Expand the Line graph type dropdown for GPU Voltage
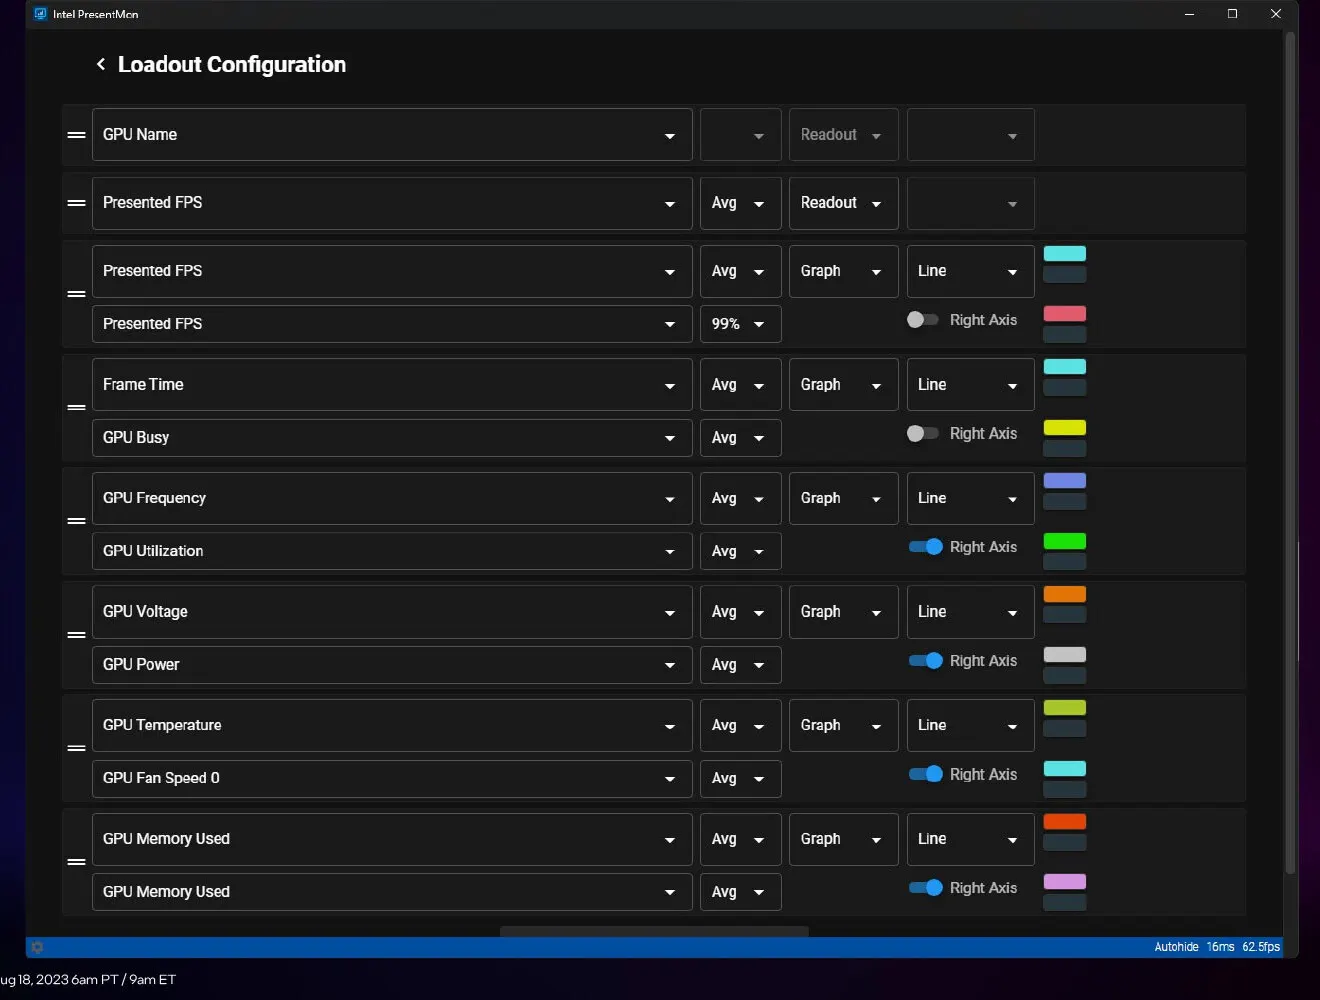This screenshot has height=1000, width=1320. pyautogui.click(x=969, y=612)
